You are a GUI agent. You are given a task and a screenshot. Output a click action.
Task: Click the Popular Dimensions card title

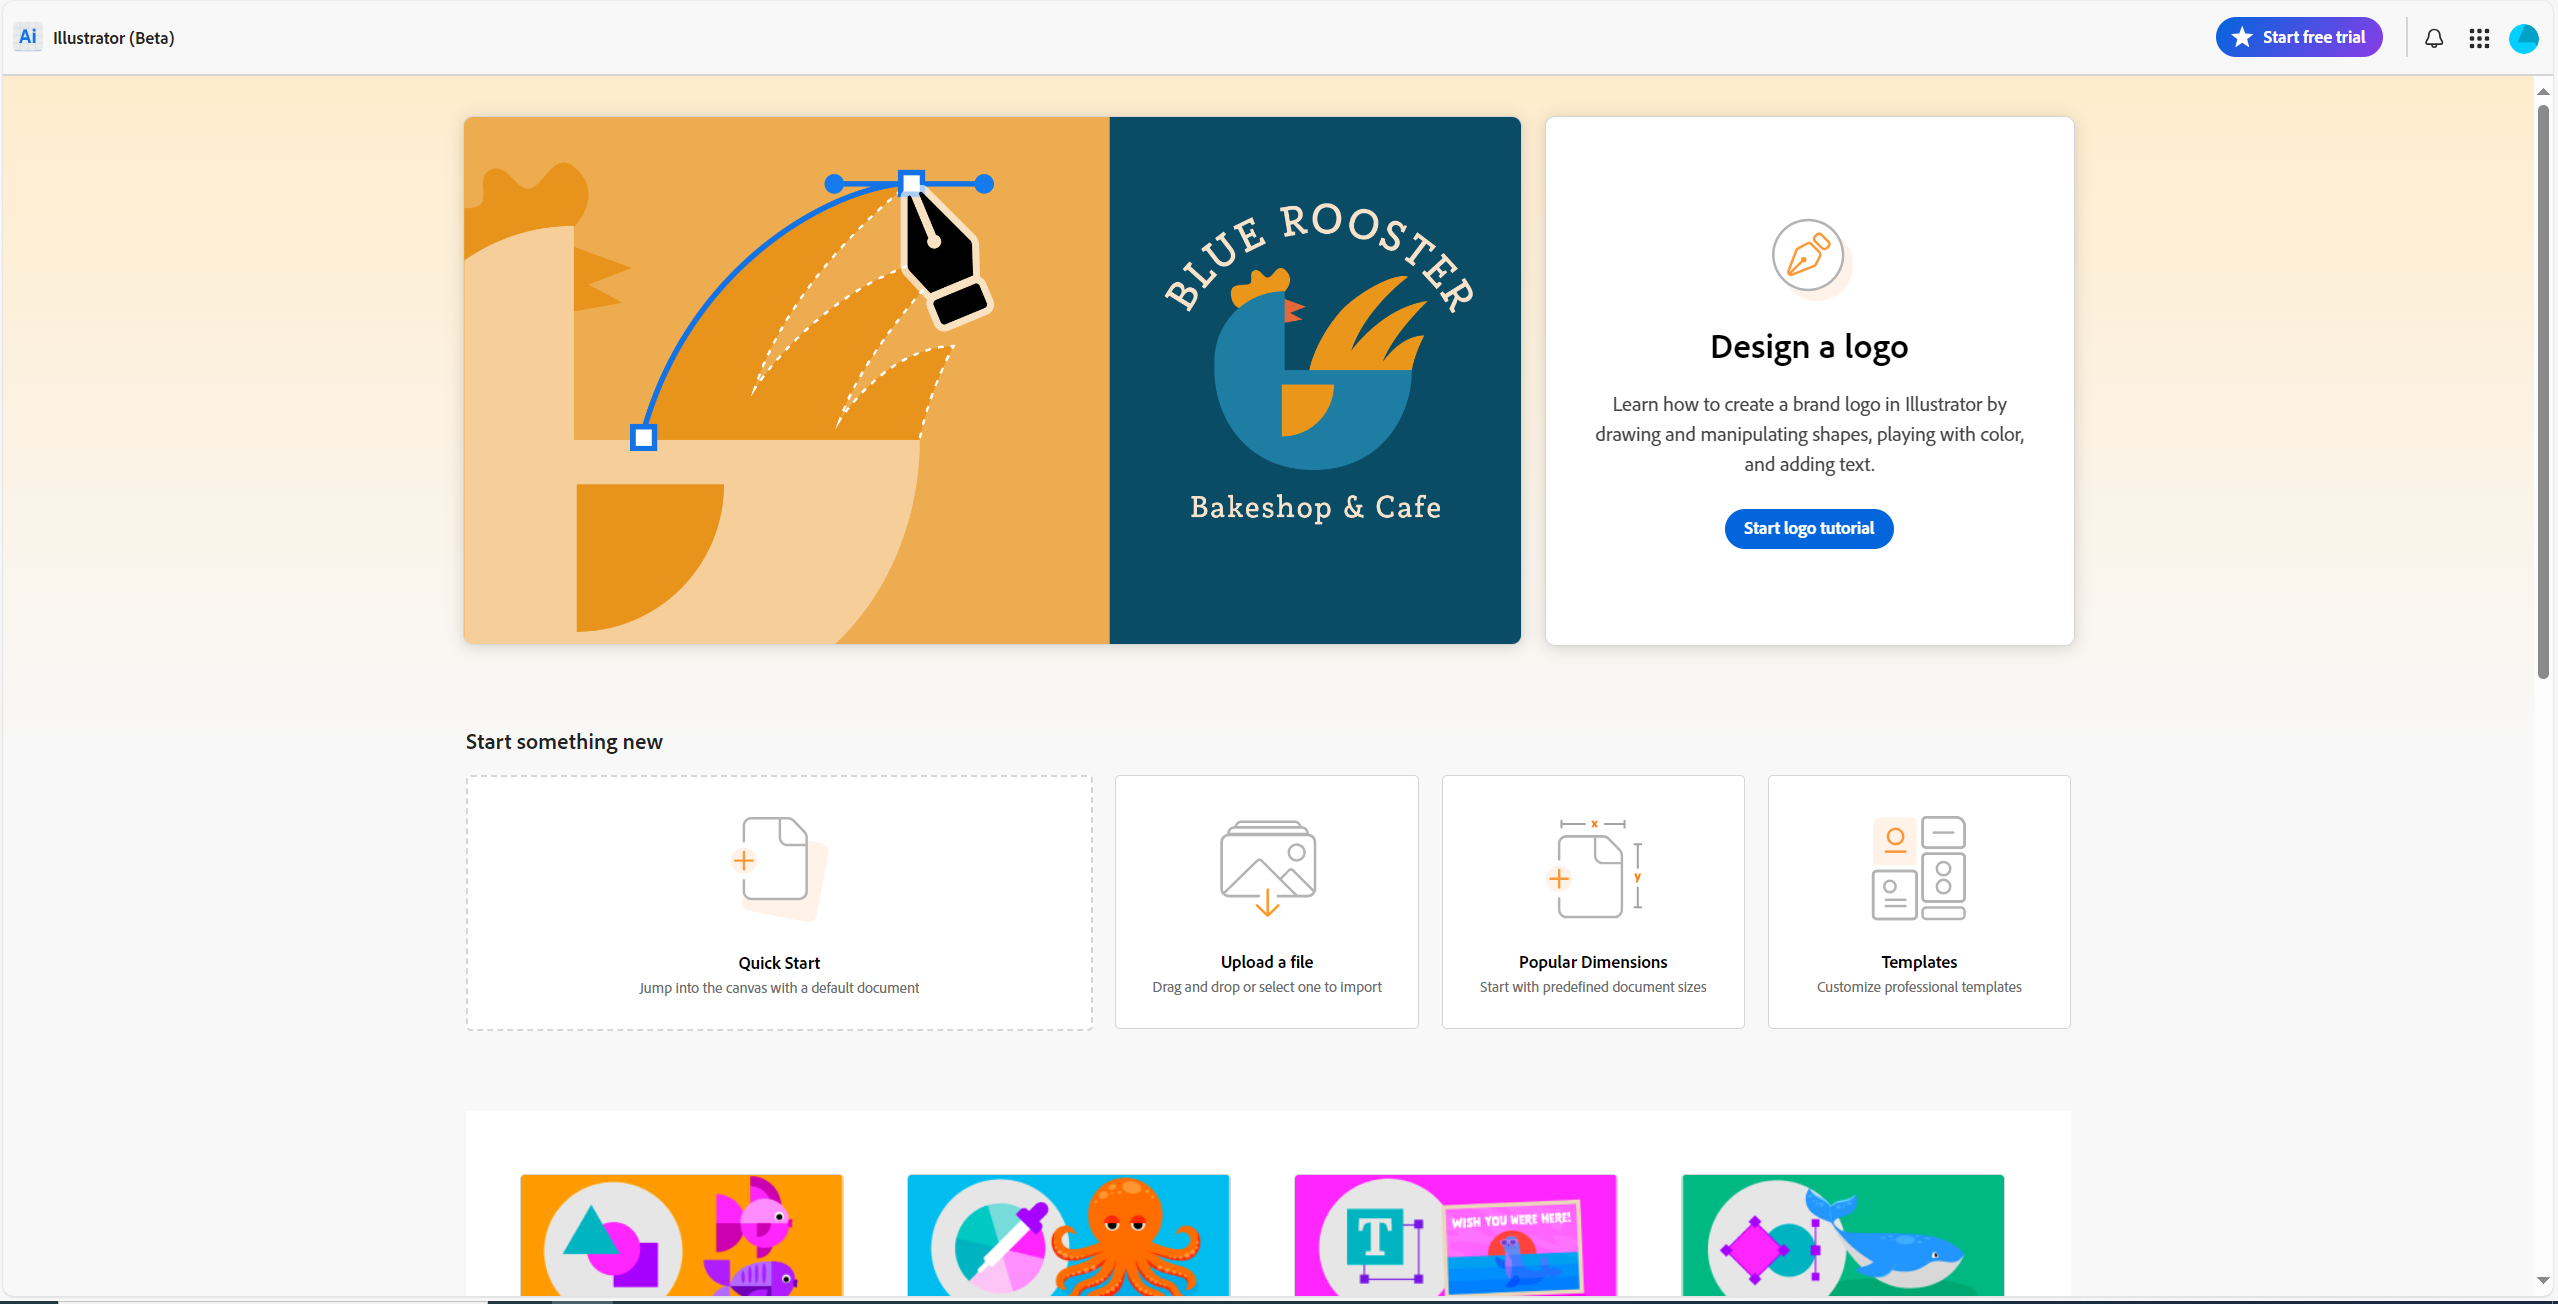pyautogui.click(x=1592, y=962)
